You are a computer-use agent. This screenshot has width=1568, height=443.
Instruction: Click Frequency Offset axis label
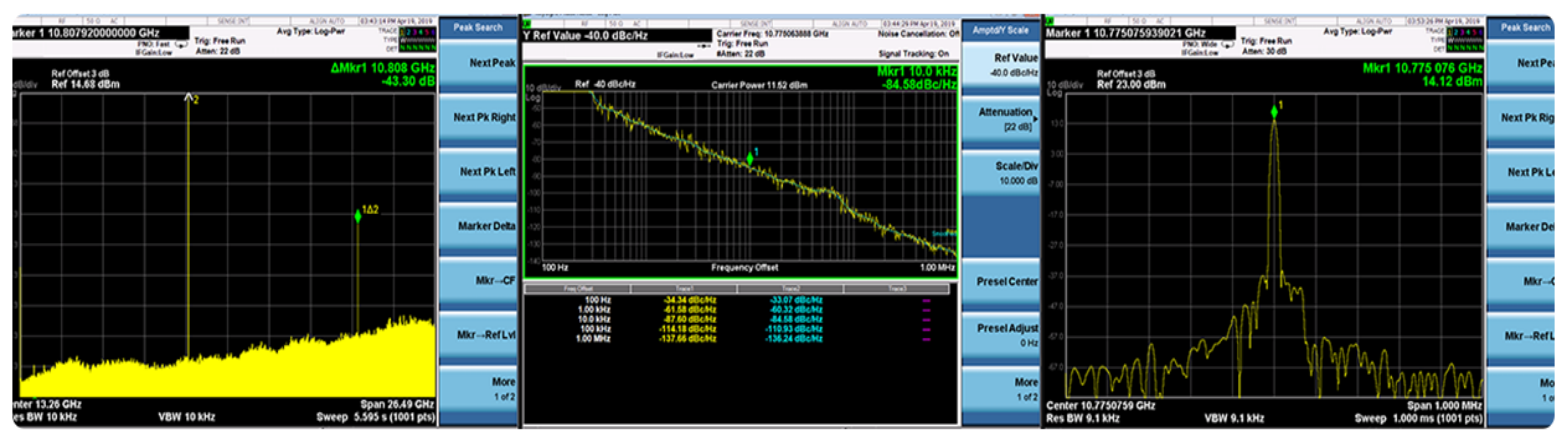tap(745, 267)
